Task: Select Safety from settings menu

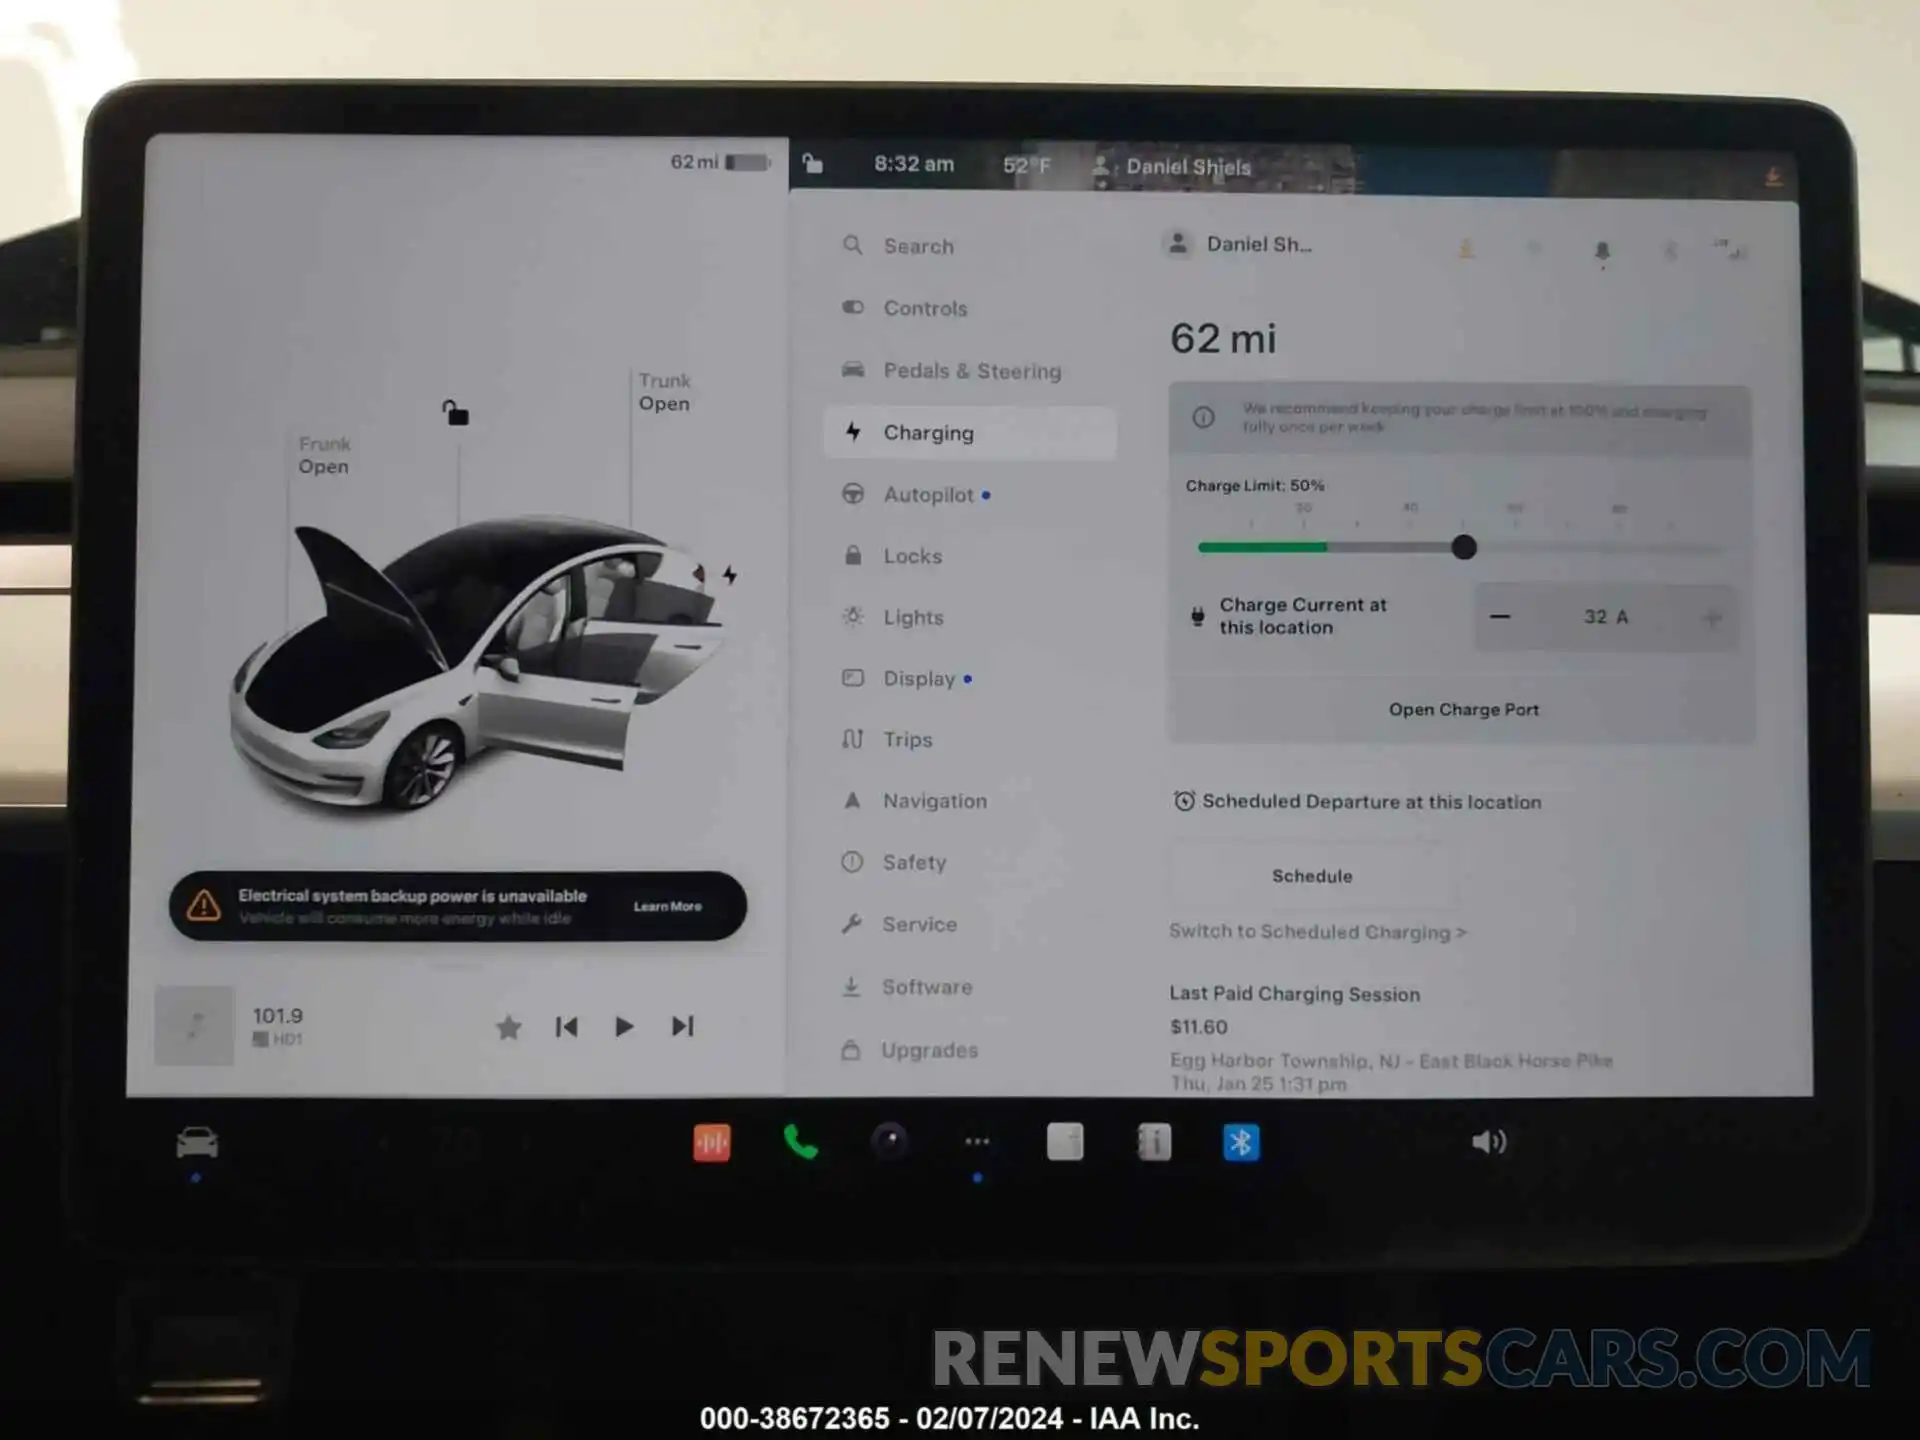Action: tap(913, 861)
